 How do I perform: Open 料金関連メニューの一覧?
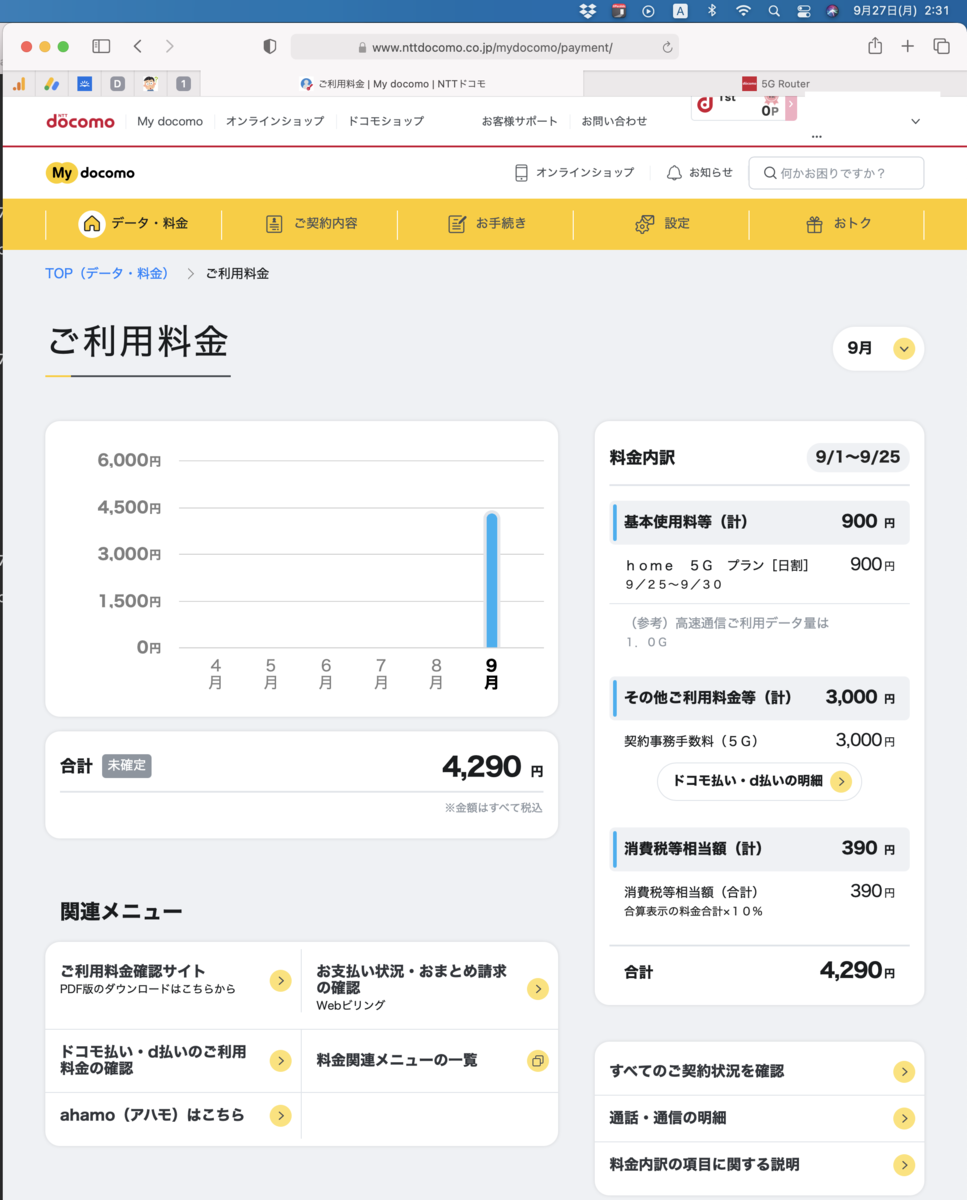coord(430,1061)
